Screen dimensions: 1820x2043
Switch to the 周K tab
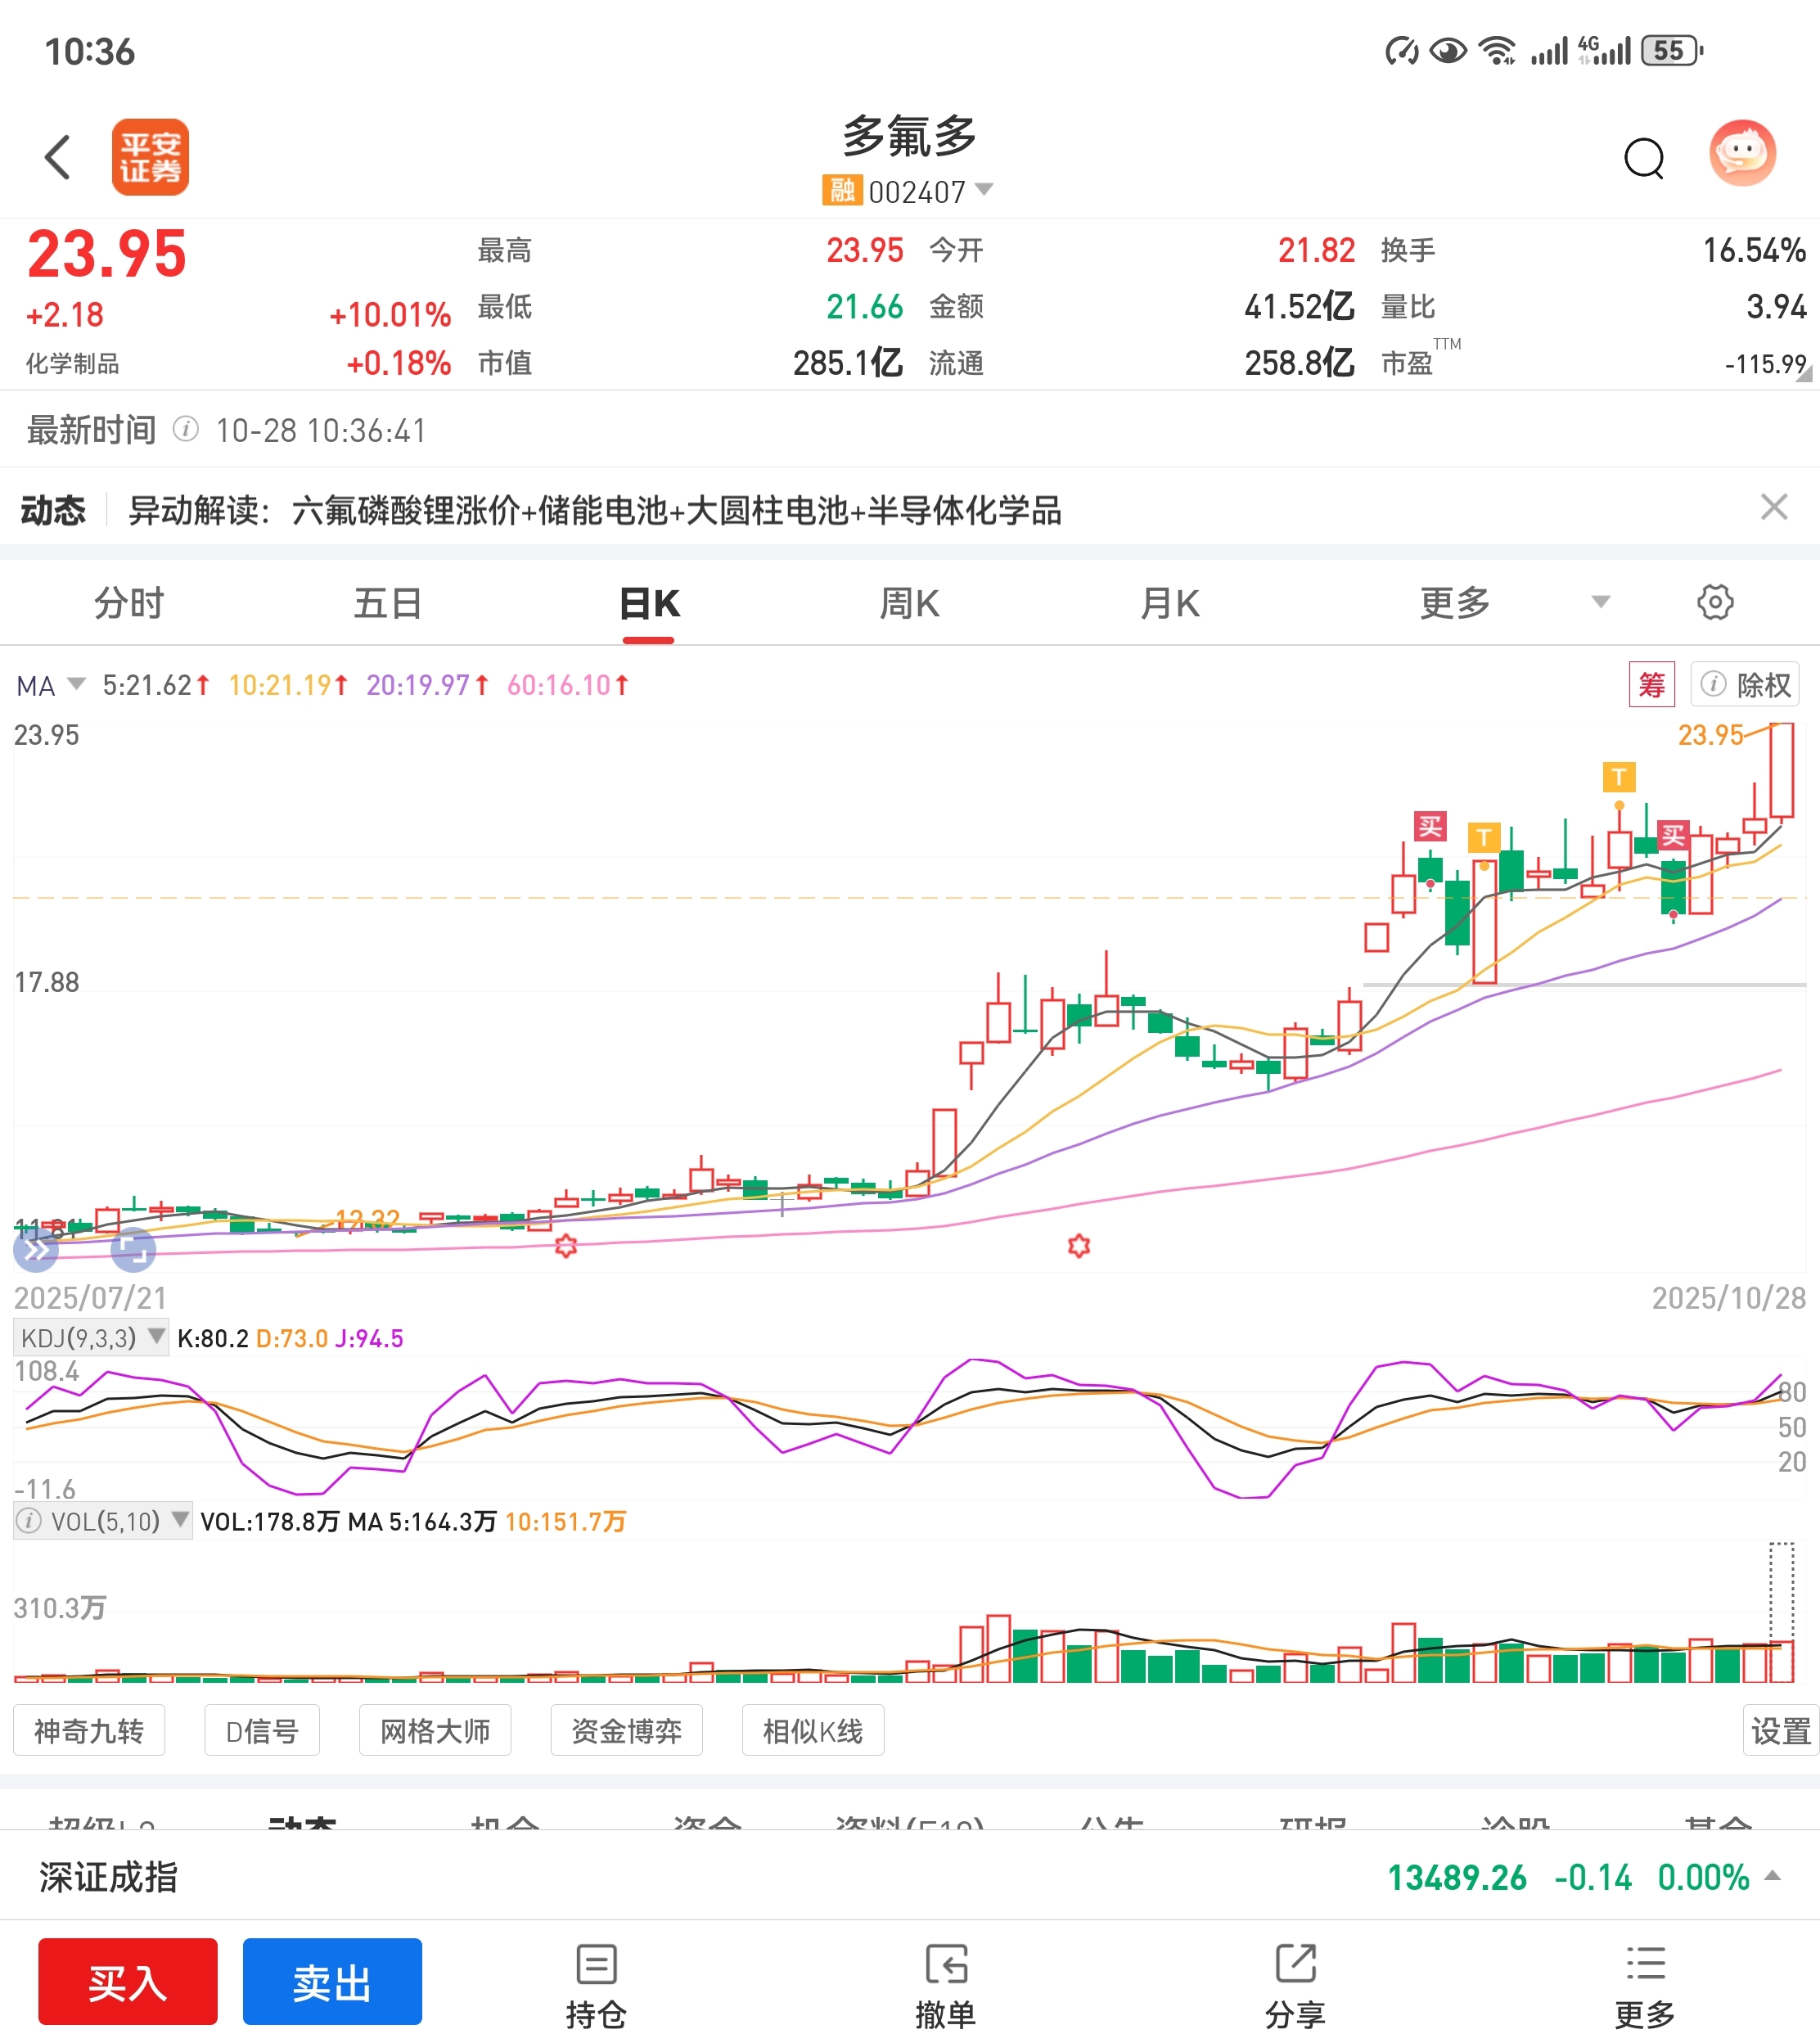pyautogui.click(x=908, y=603)
